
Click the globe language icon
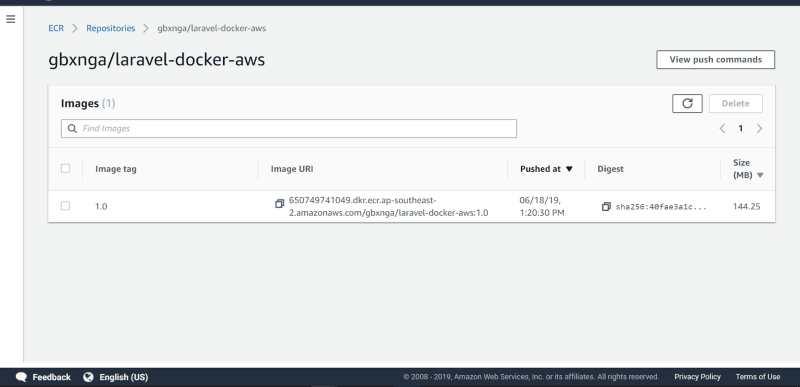coord(88,377)
